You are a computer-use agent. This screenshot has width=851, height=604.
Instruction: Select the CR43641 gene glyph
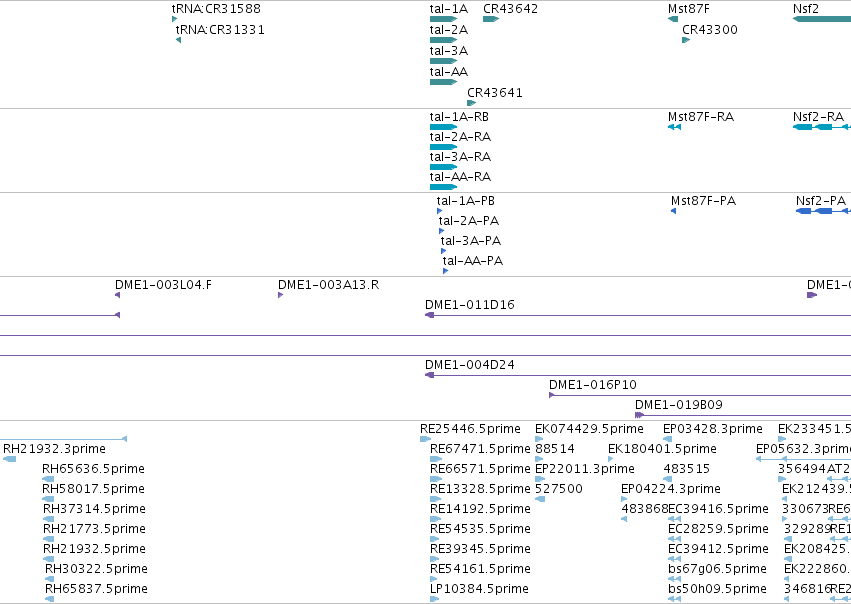tap(472, 103)
